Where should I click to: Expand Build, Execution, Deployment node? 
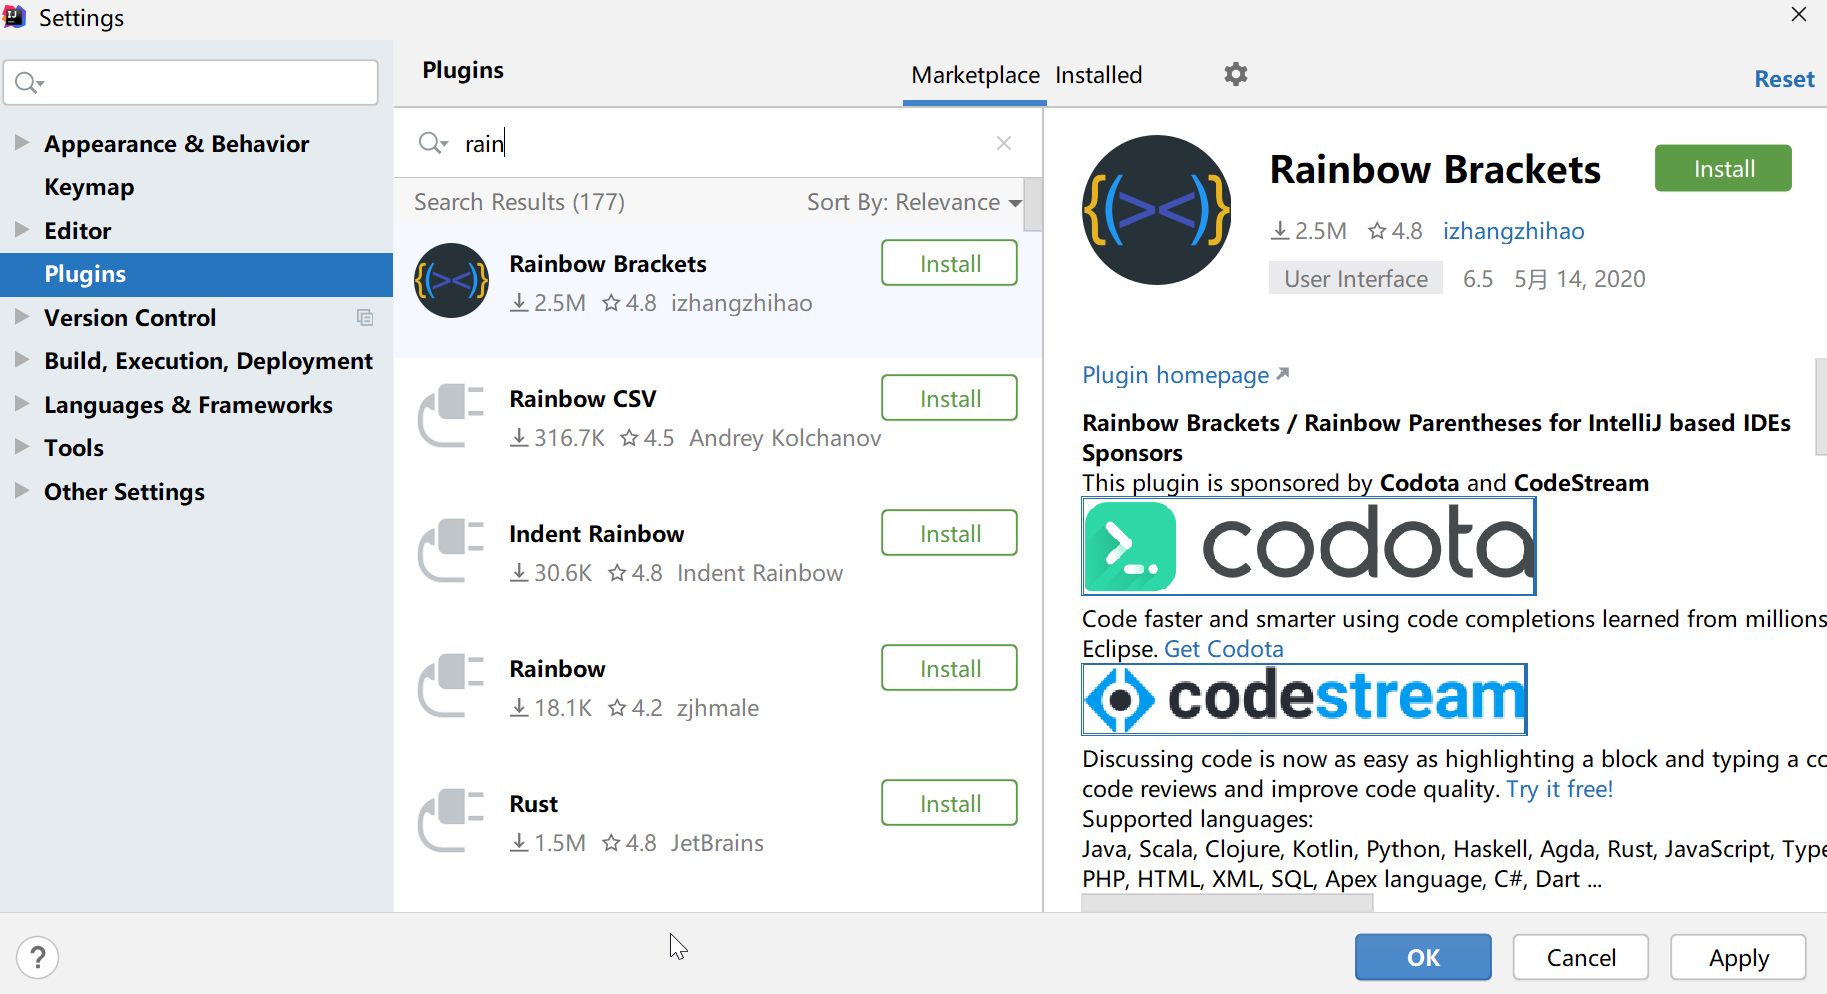pyautogui.click(x=21, y=360)
